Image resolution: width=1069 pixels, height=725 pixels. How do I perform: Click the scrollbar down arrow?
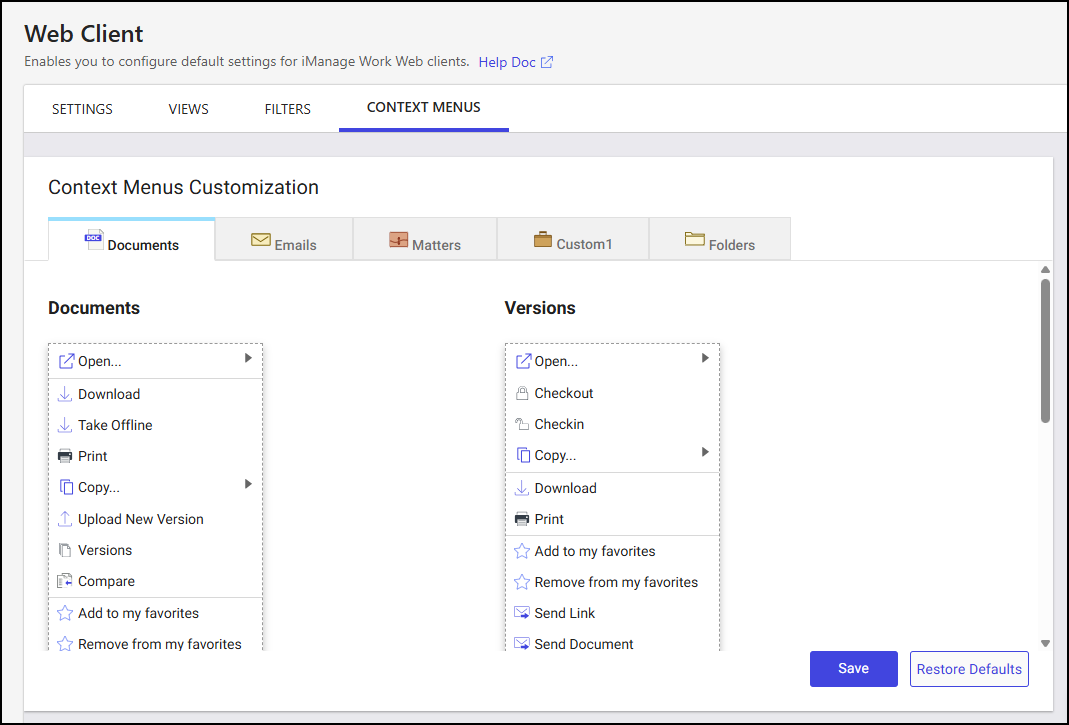click(1045, 643)
